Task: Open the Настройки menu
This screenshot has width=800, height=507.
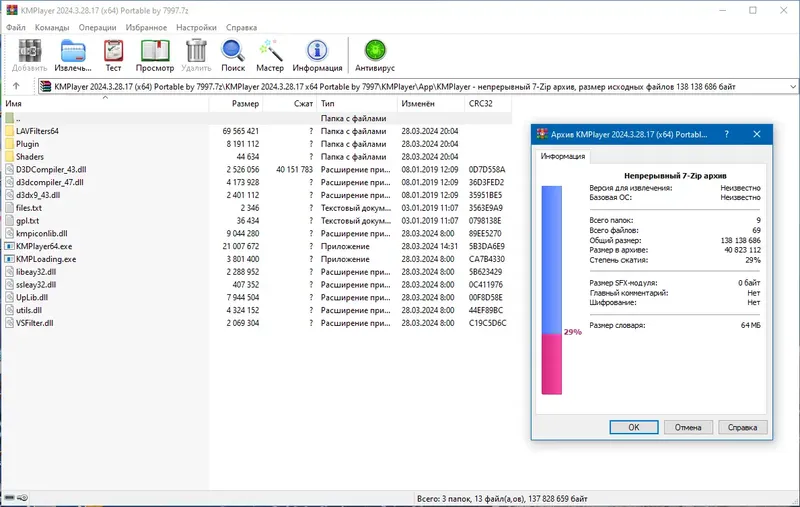Action: [x=196, y=28]
